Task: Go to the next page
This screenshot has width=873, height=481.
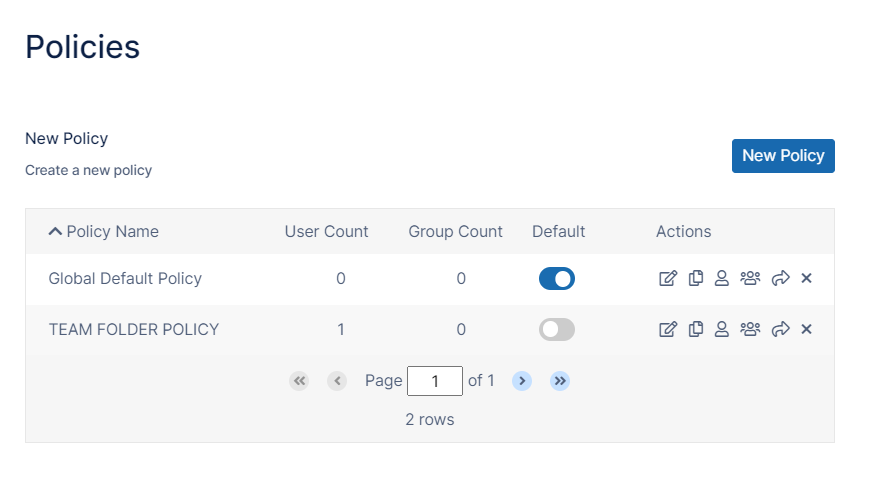Action: coord(522,381)
